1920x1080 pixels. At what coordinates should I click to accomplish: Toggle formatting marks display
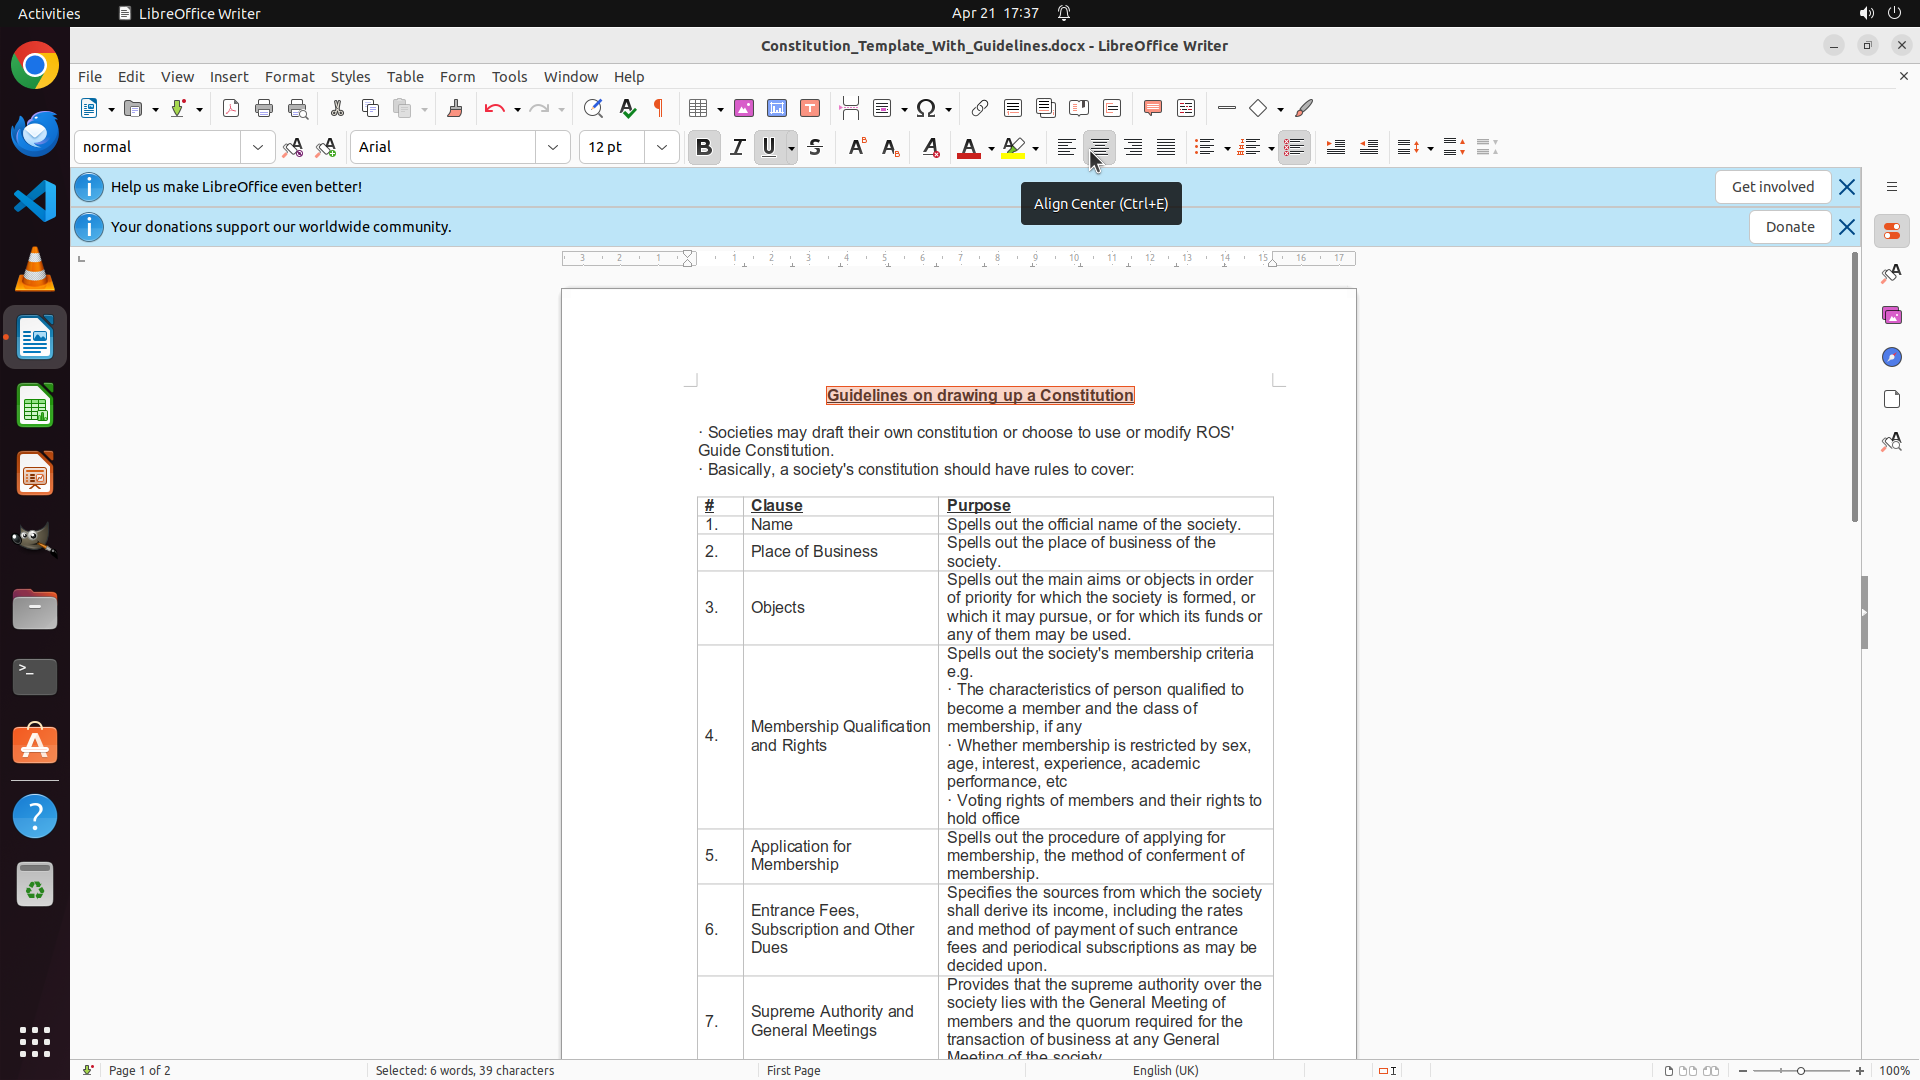659,108
